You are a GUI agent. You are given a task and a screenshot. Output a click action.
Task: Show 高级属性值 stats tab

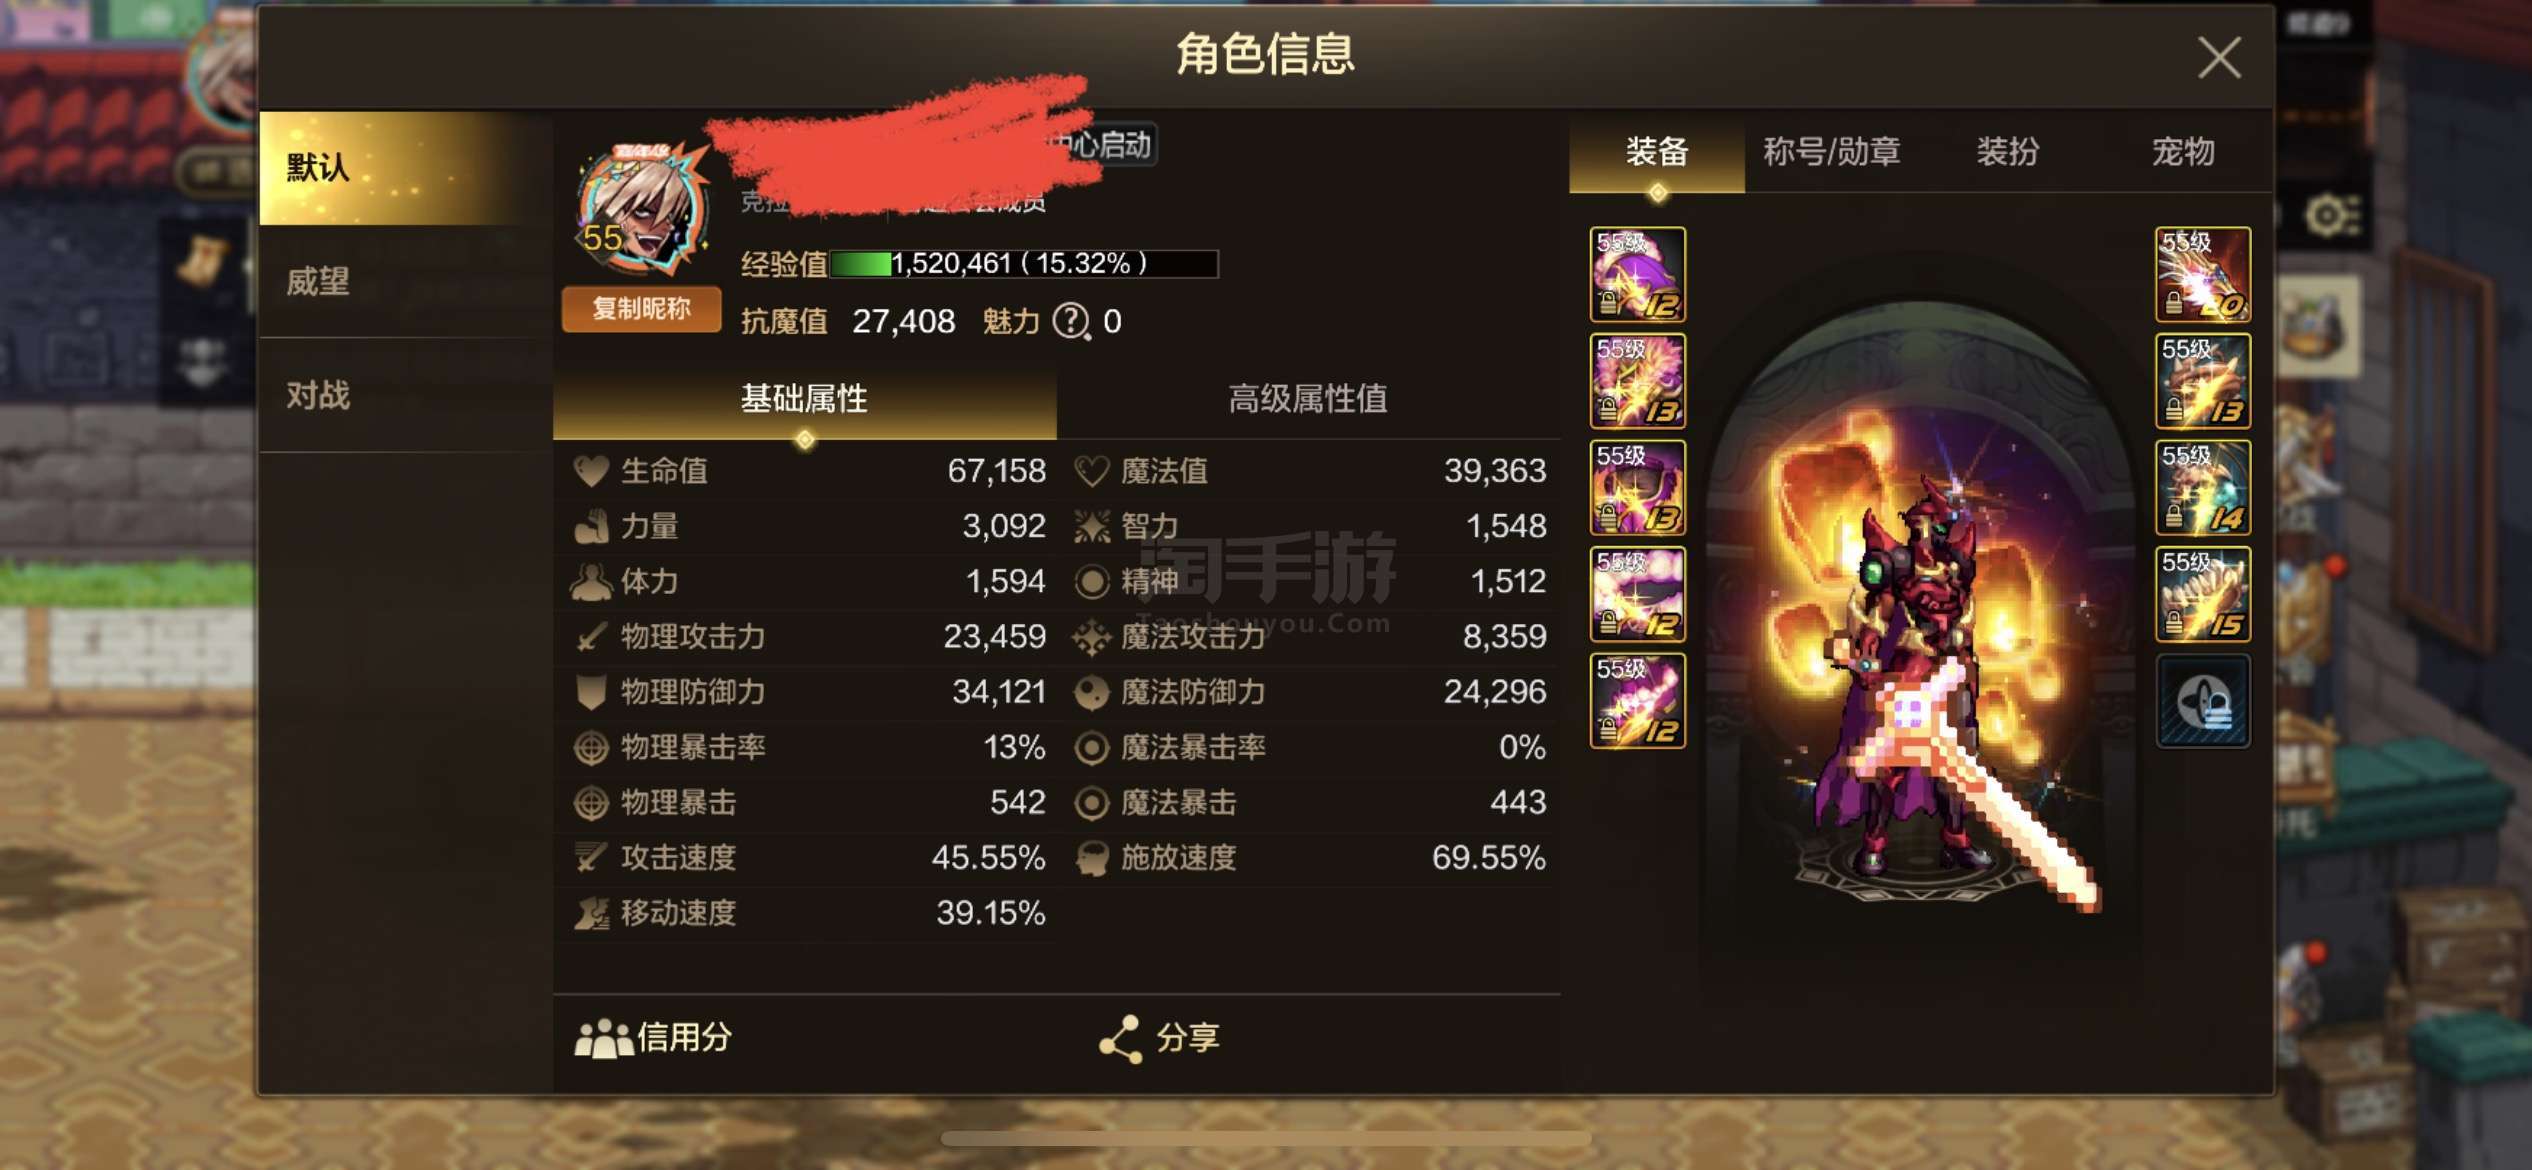[1308, 399]
